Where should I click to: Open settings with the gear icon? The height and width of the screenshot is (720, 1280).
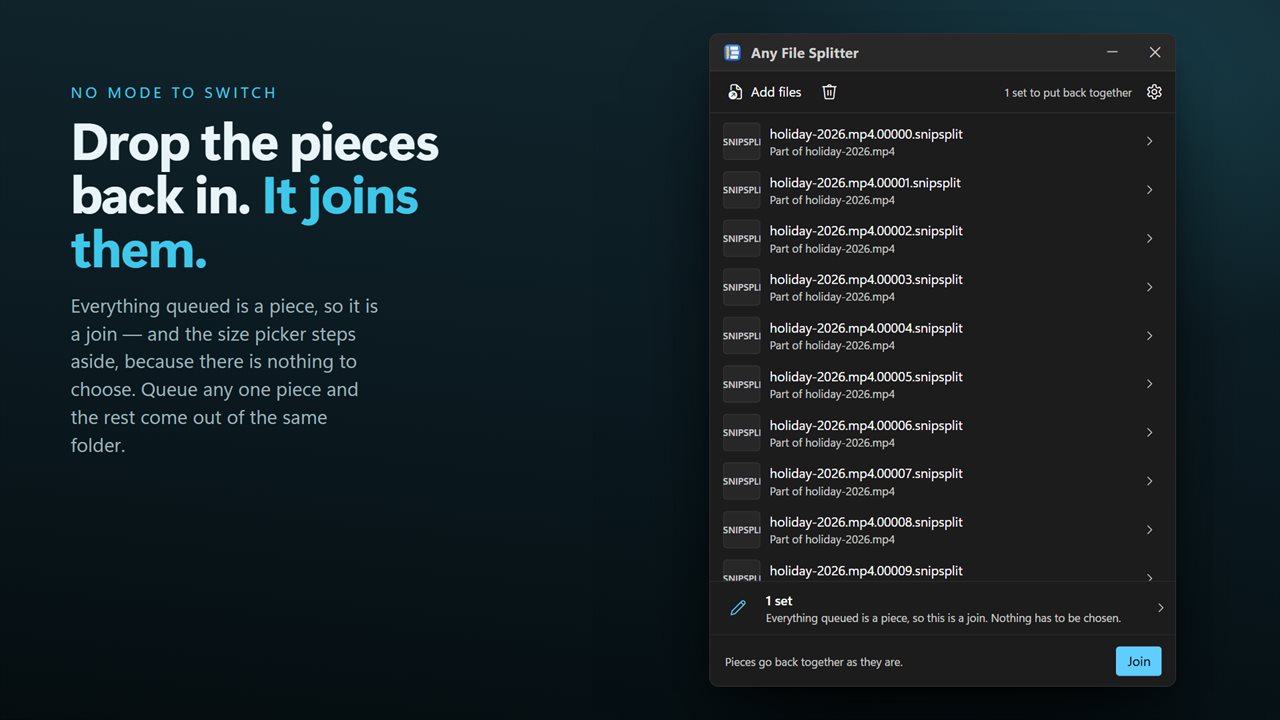1154,92
